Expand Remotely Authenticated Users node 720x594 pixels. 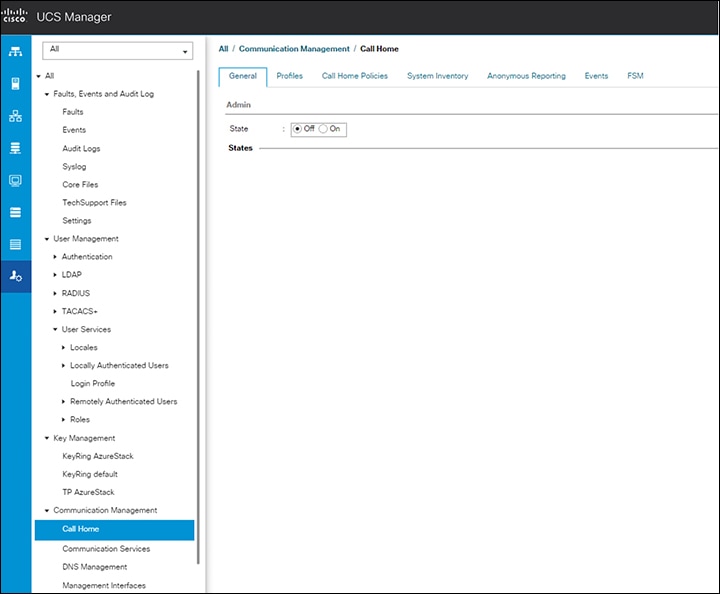pos(63,402)
